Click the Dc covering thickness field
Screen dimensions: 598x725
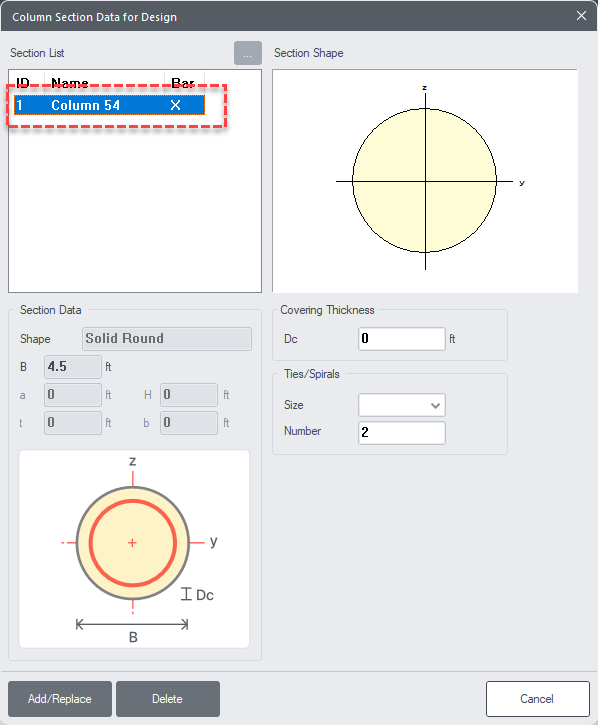pos(401,339)
